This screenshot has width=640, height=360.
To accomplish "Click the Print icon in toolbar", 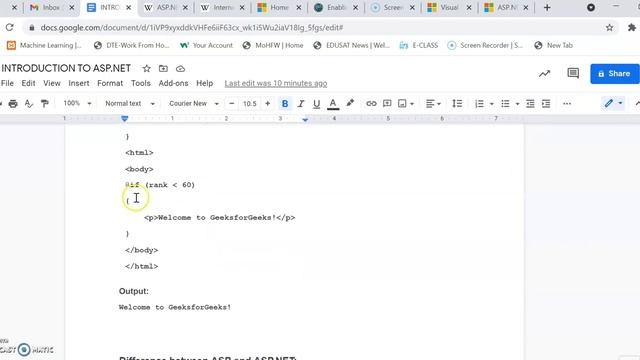I will point(13,104).
